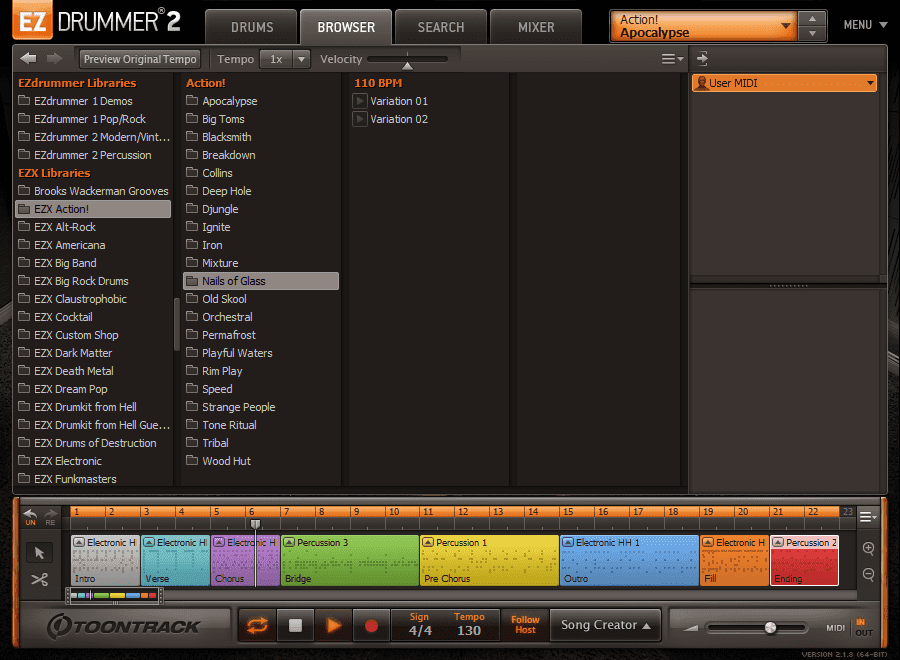Toggle MIDI OUT indicator
900x660 pixels.
pyautogui.click(x=864, y=633)
